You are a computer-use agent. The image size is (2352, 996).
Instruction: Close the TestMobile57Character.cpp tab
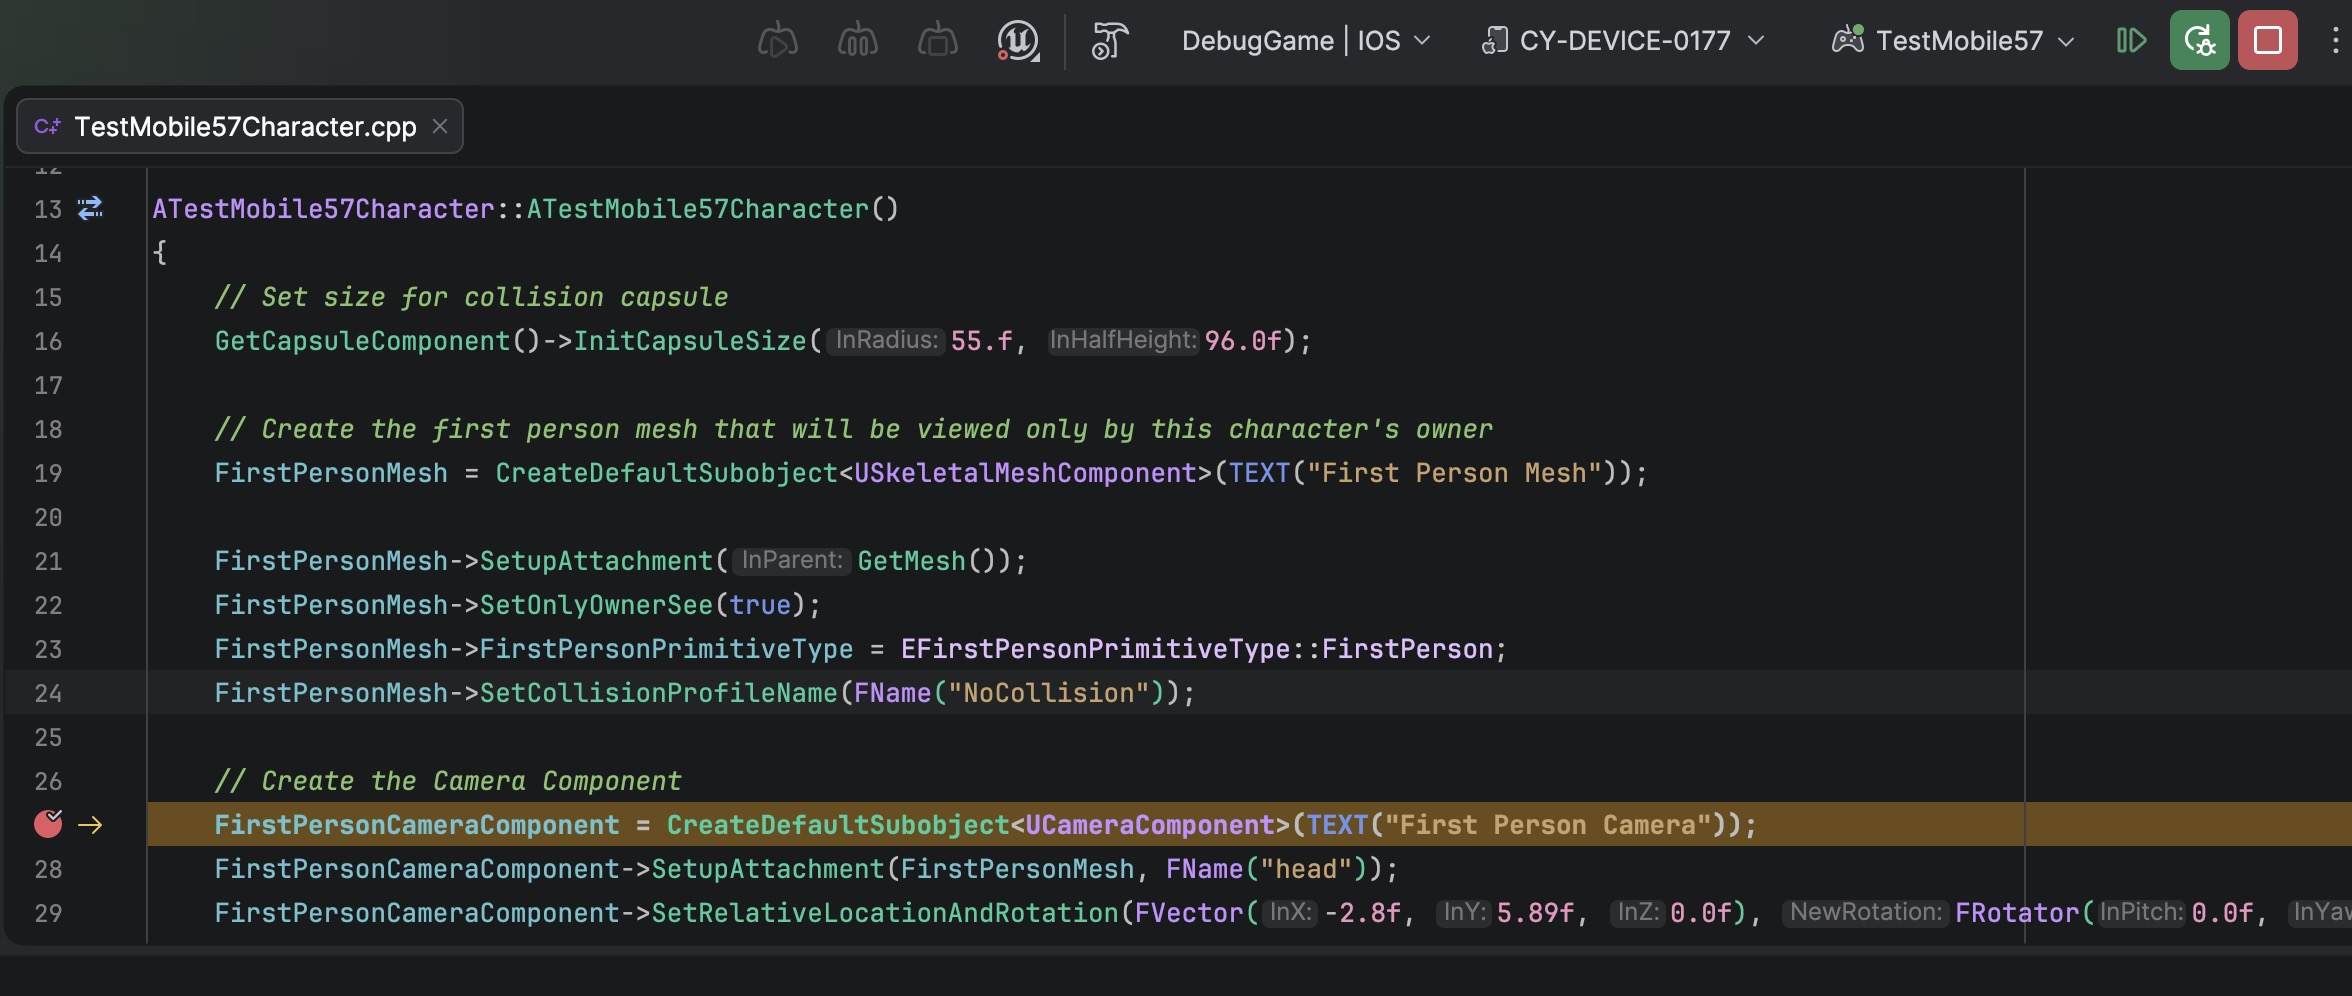pyautogui.click(x=440, y=126)
